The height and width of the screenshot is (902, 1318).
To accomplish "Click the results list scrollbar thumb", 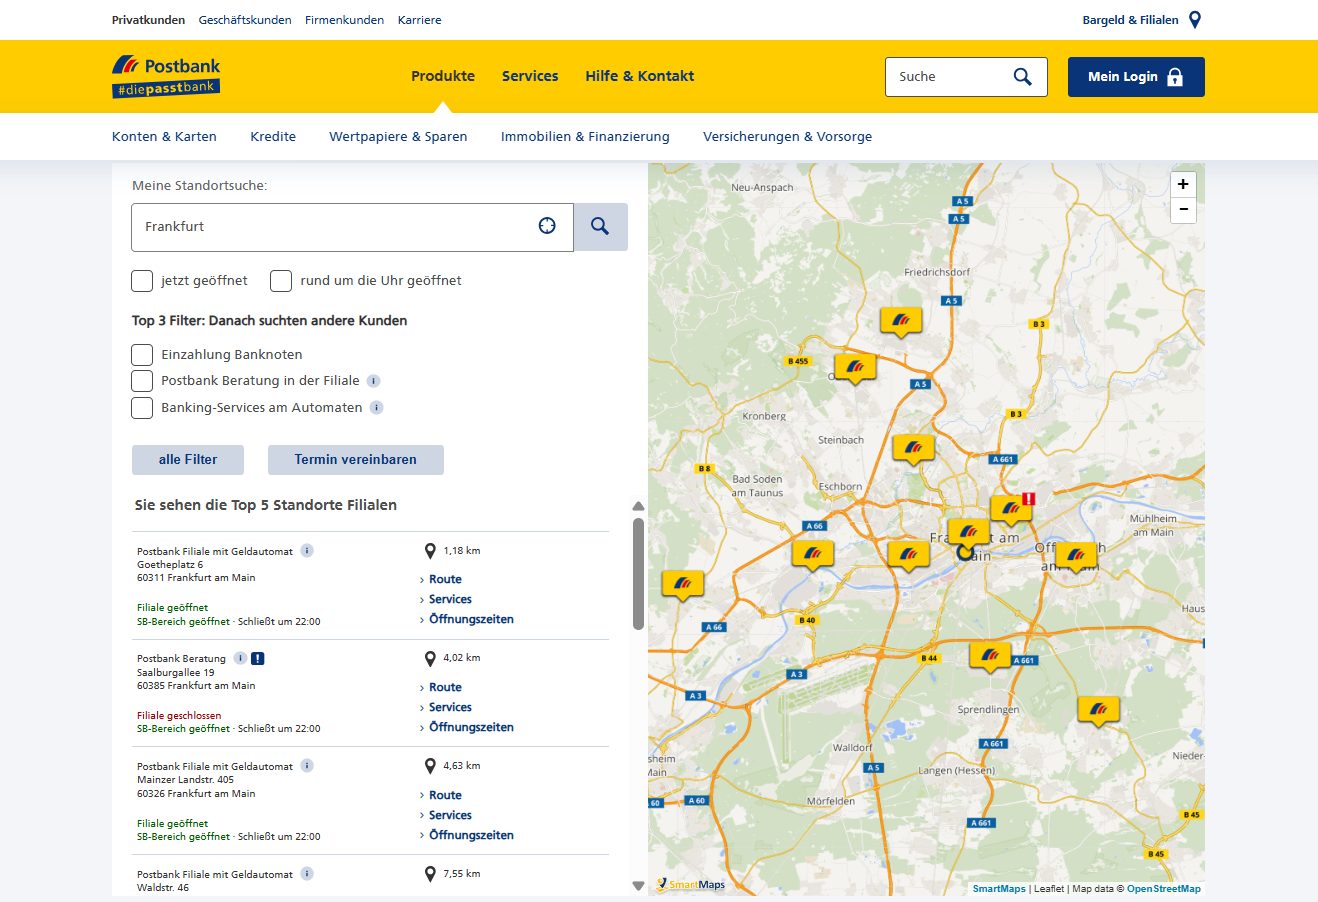I will pos(638,573).
